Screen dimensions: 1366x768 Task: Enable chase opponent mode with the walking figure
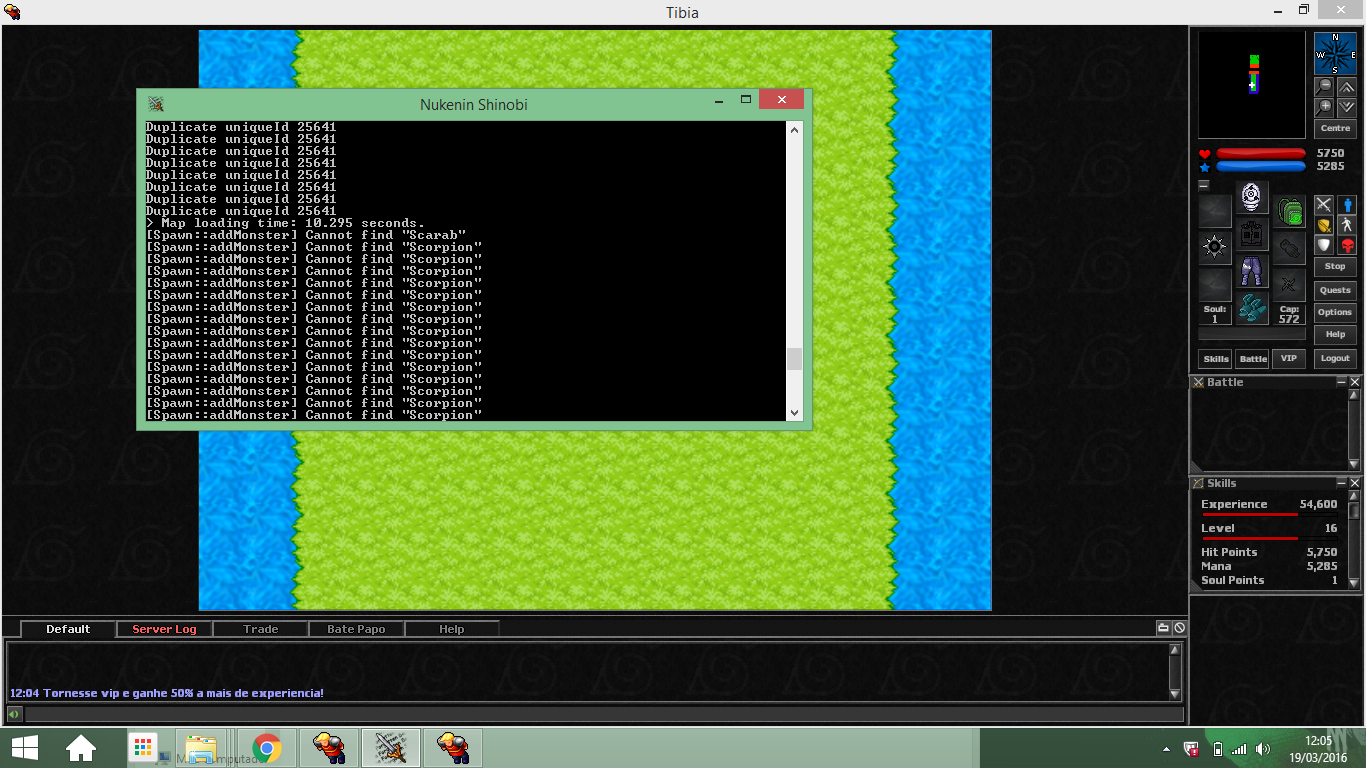[1347, 225]
